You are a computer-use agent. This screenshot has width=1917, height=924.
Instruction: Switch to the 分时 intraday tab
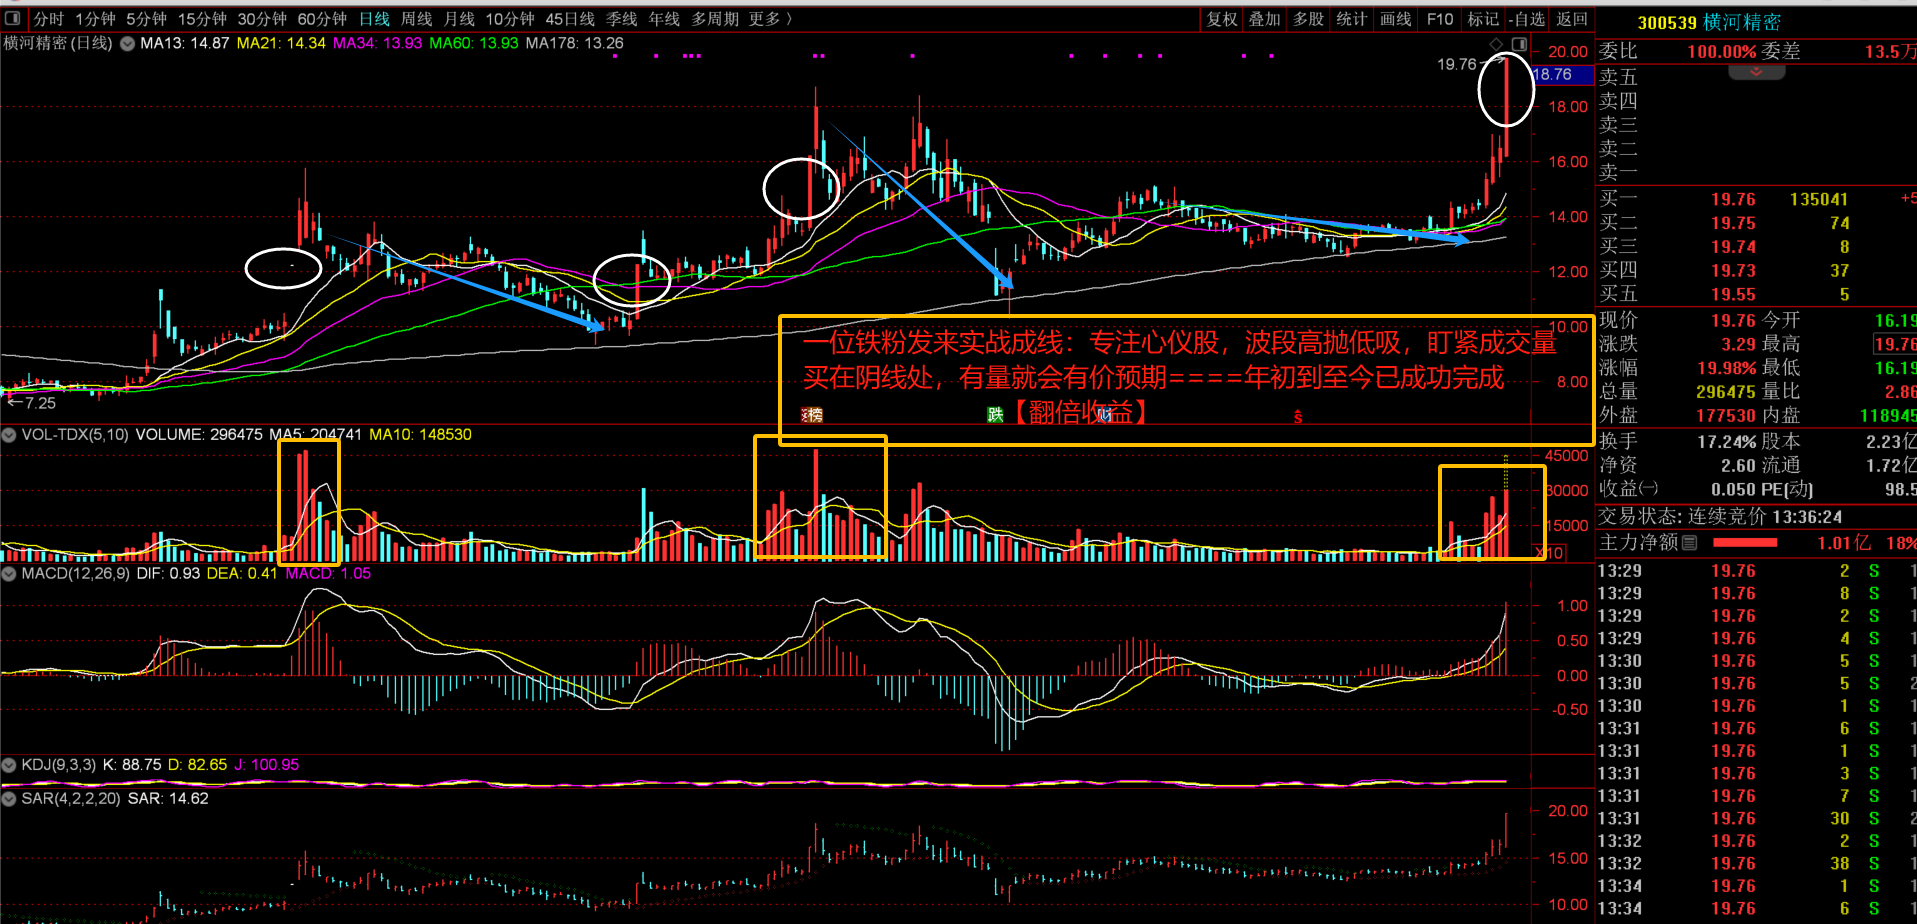pos(48,19)
